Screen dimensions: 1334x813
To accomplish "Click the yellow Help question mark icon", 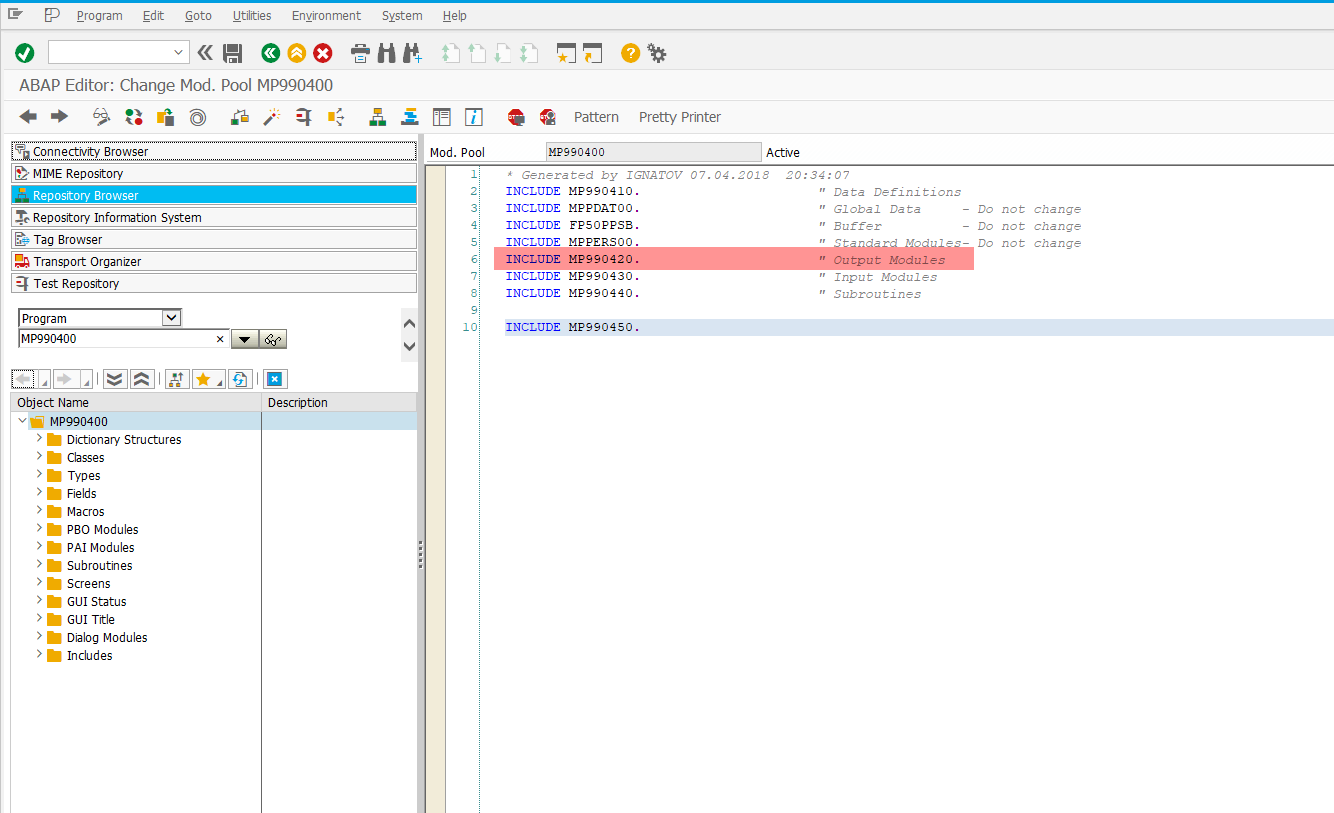I will 630,53.
